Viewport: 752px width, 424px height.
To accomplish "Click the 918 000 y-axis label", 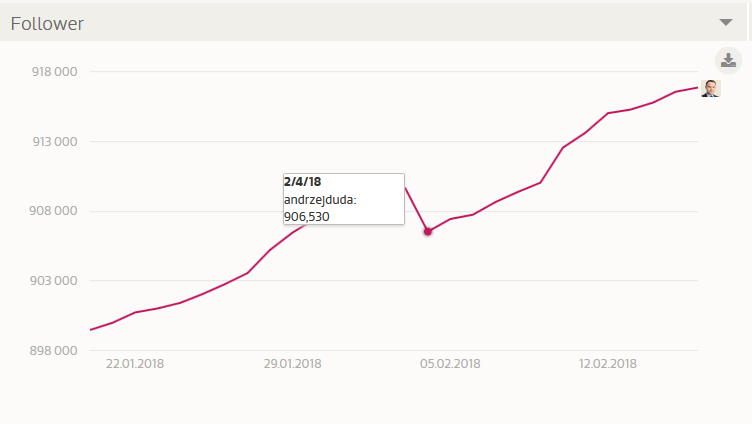I will [x=55, y=72].
